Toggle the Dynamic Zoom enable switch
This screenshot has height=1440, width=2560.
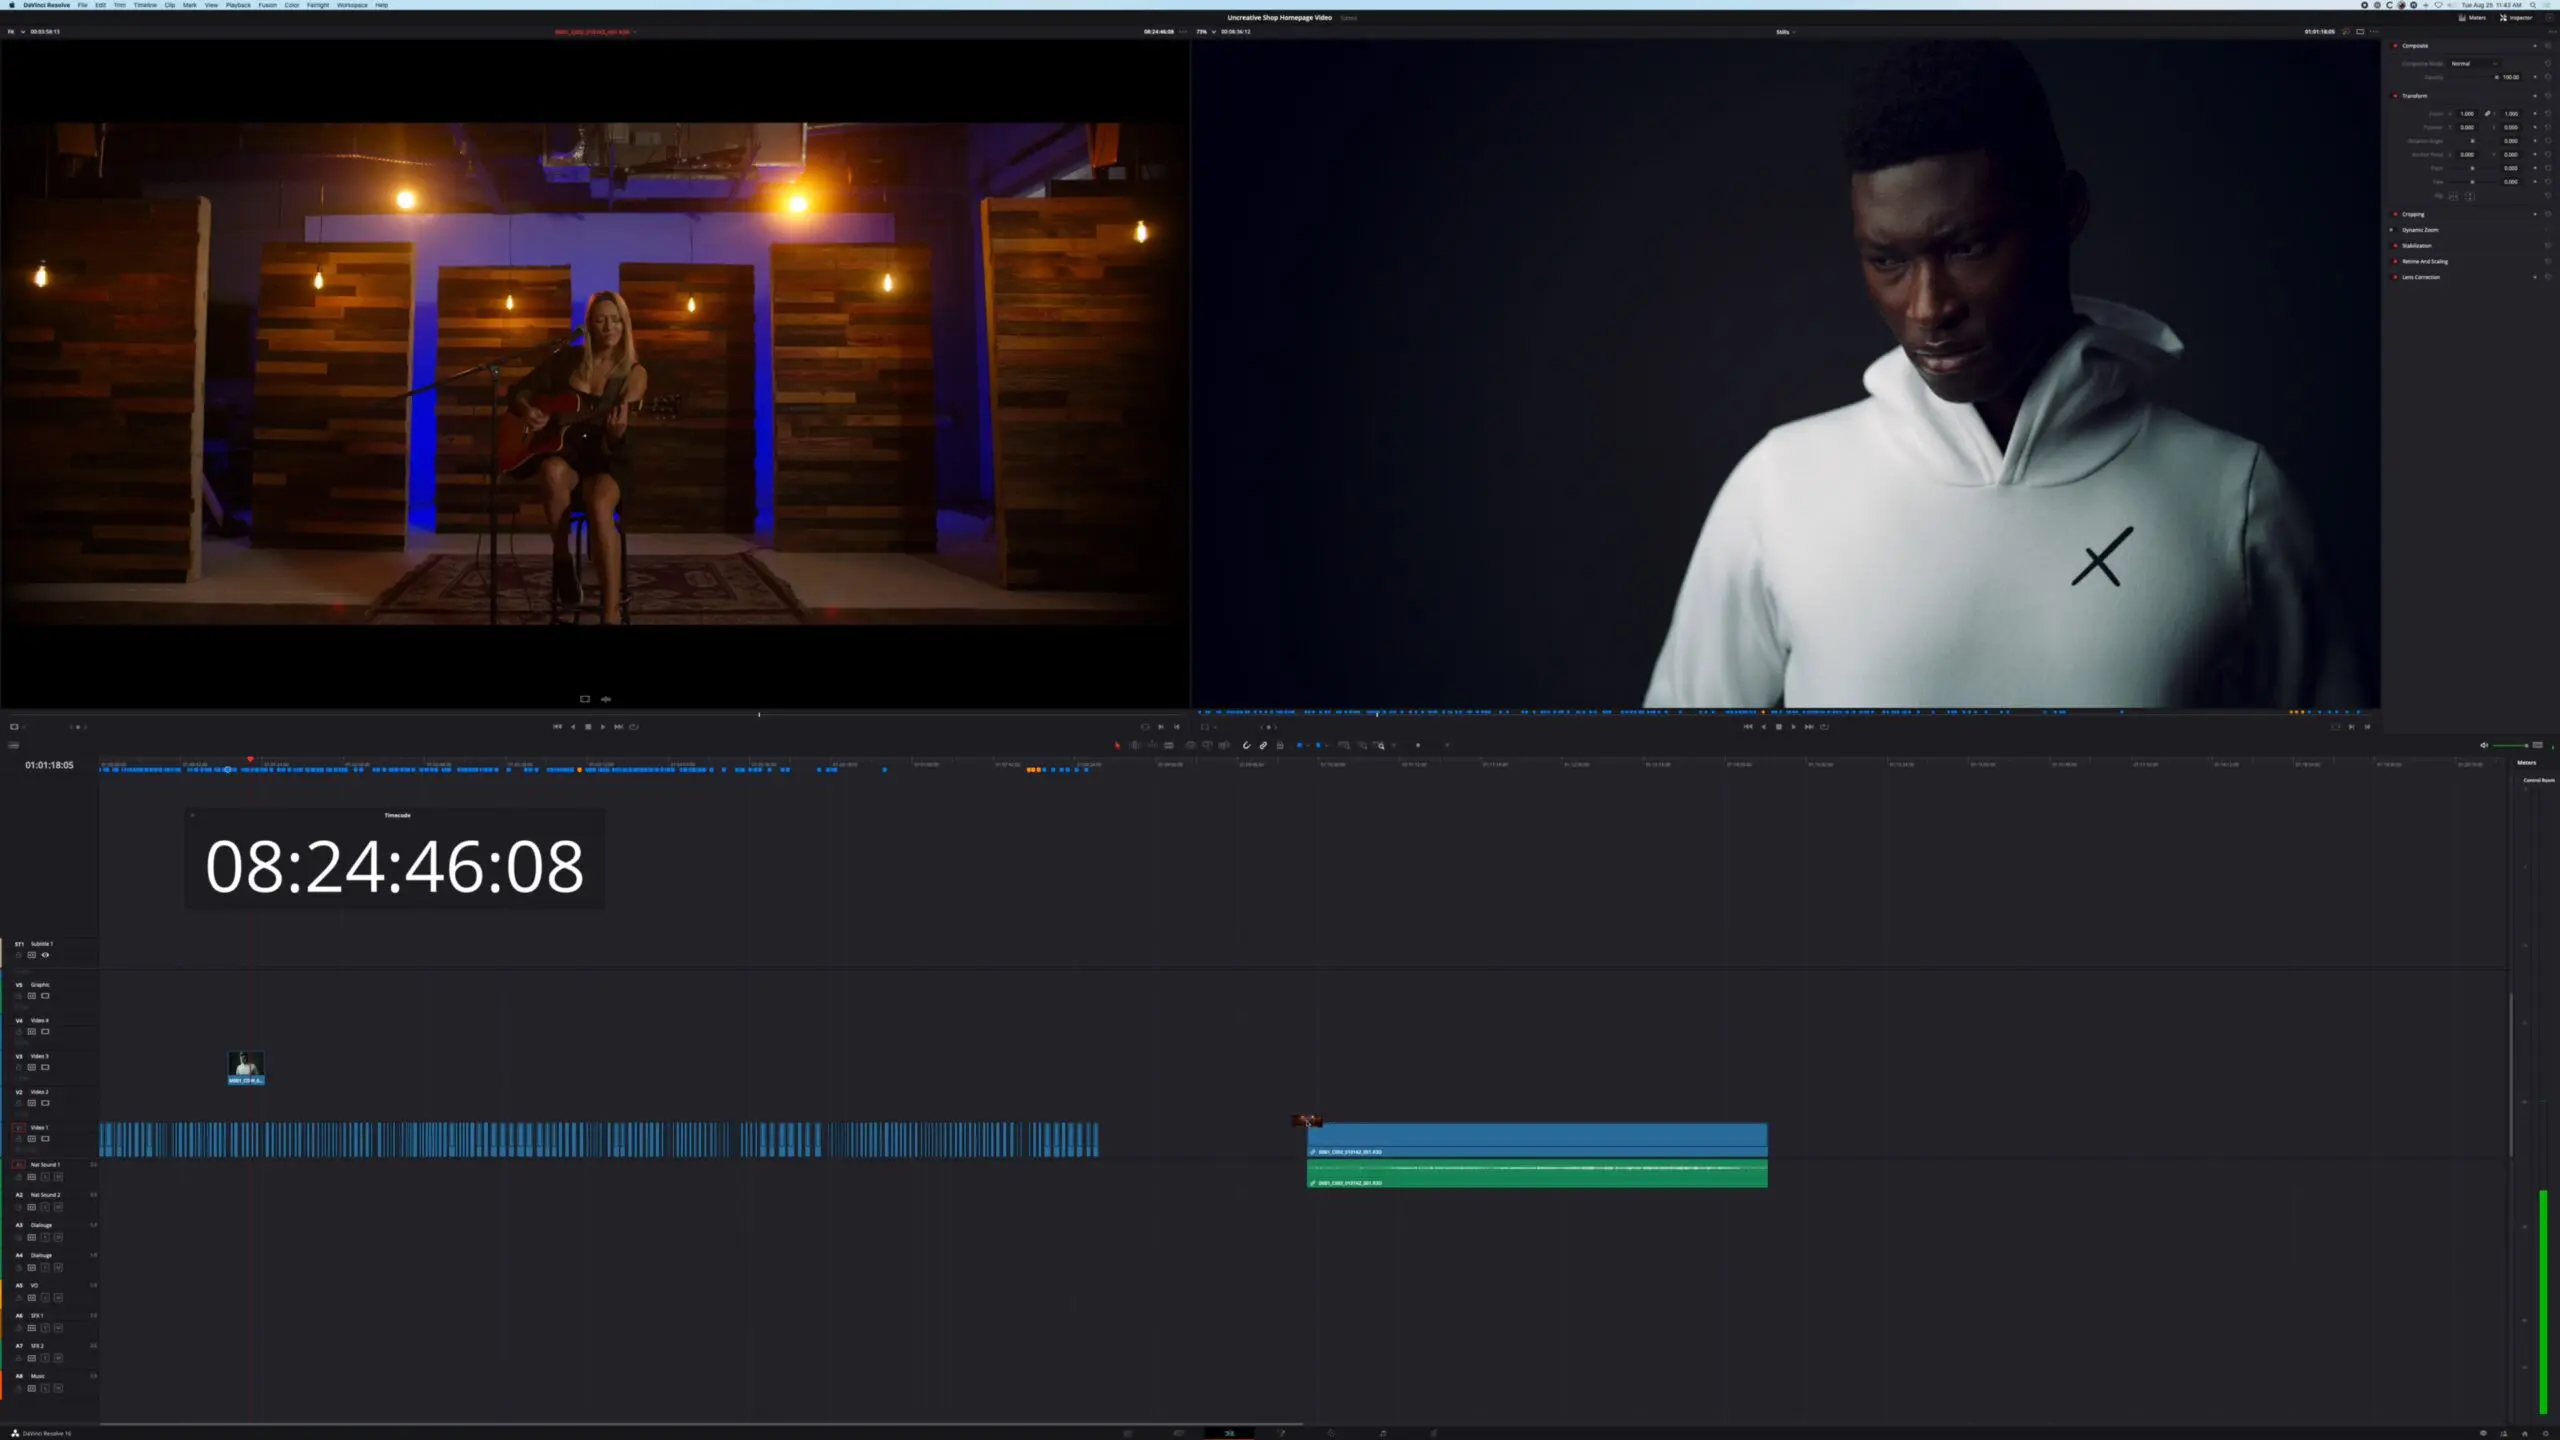2392,230
